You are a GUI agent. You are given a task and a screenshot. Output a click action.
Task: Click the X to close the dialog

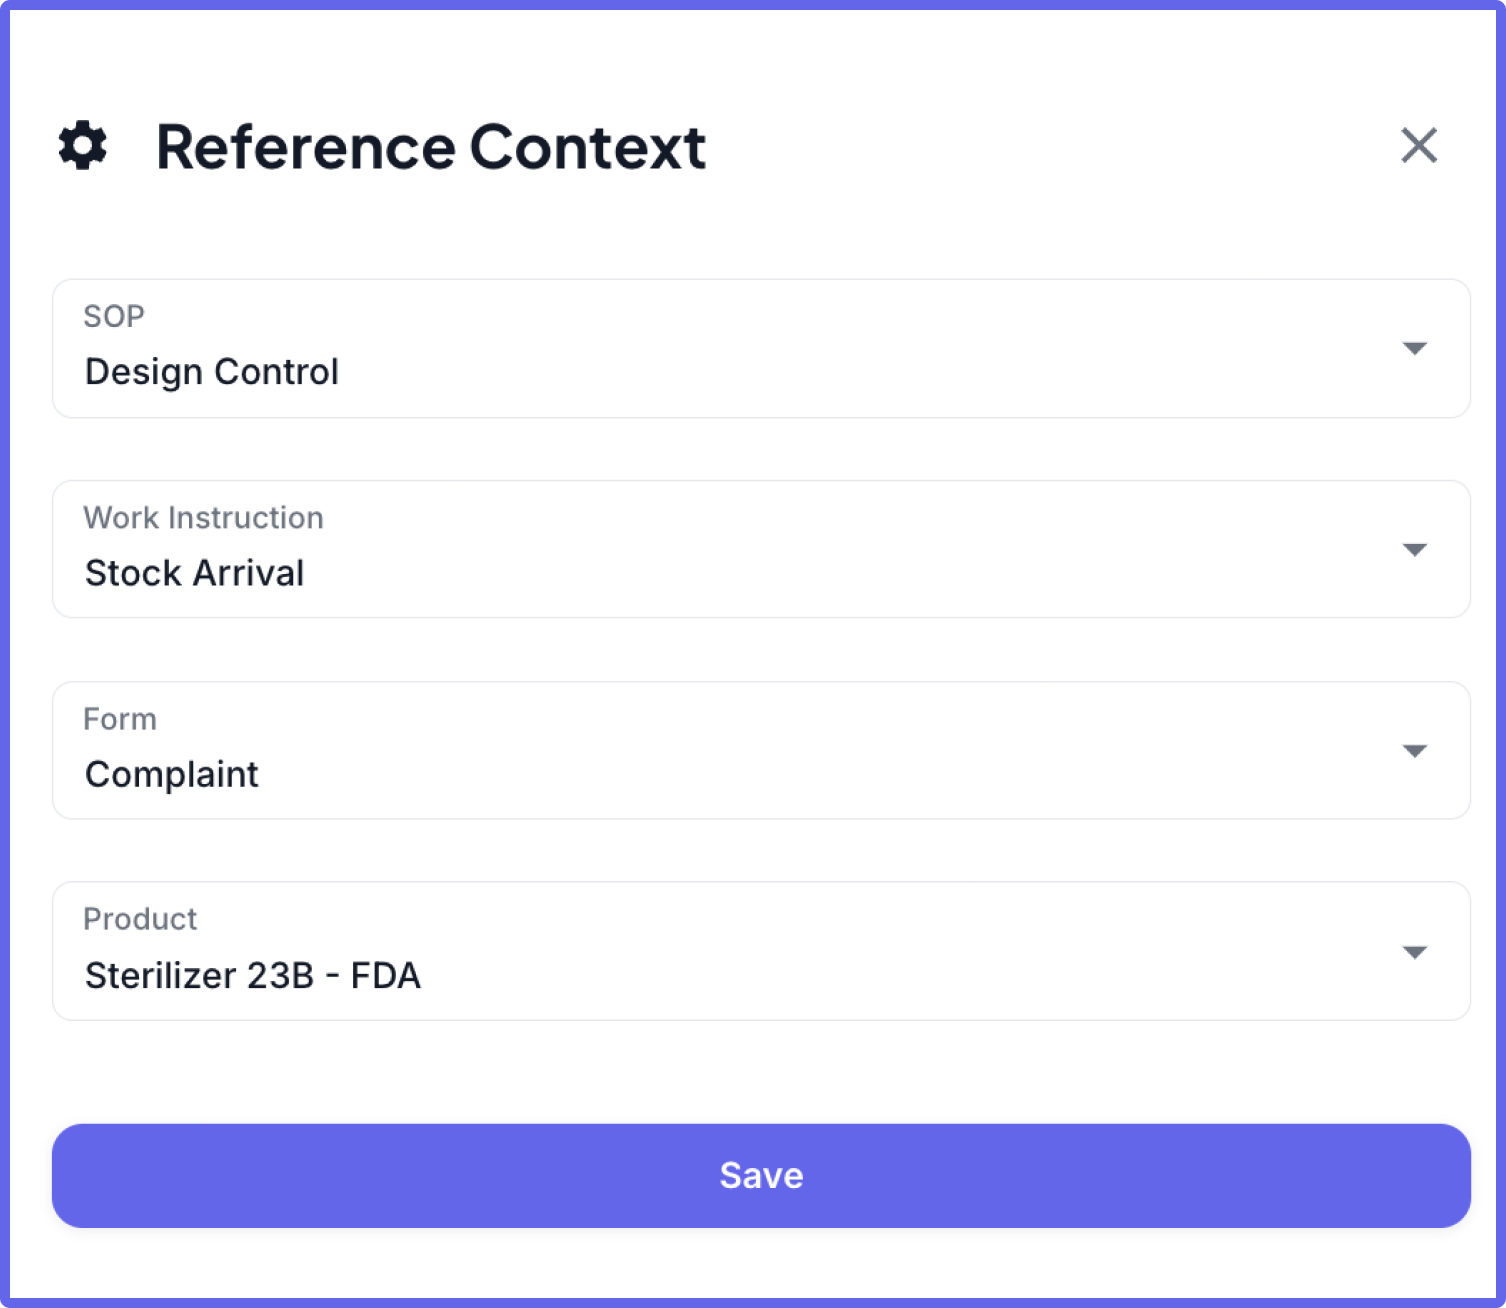[x=1419, y=146]
